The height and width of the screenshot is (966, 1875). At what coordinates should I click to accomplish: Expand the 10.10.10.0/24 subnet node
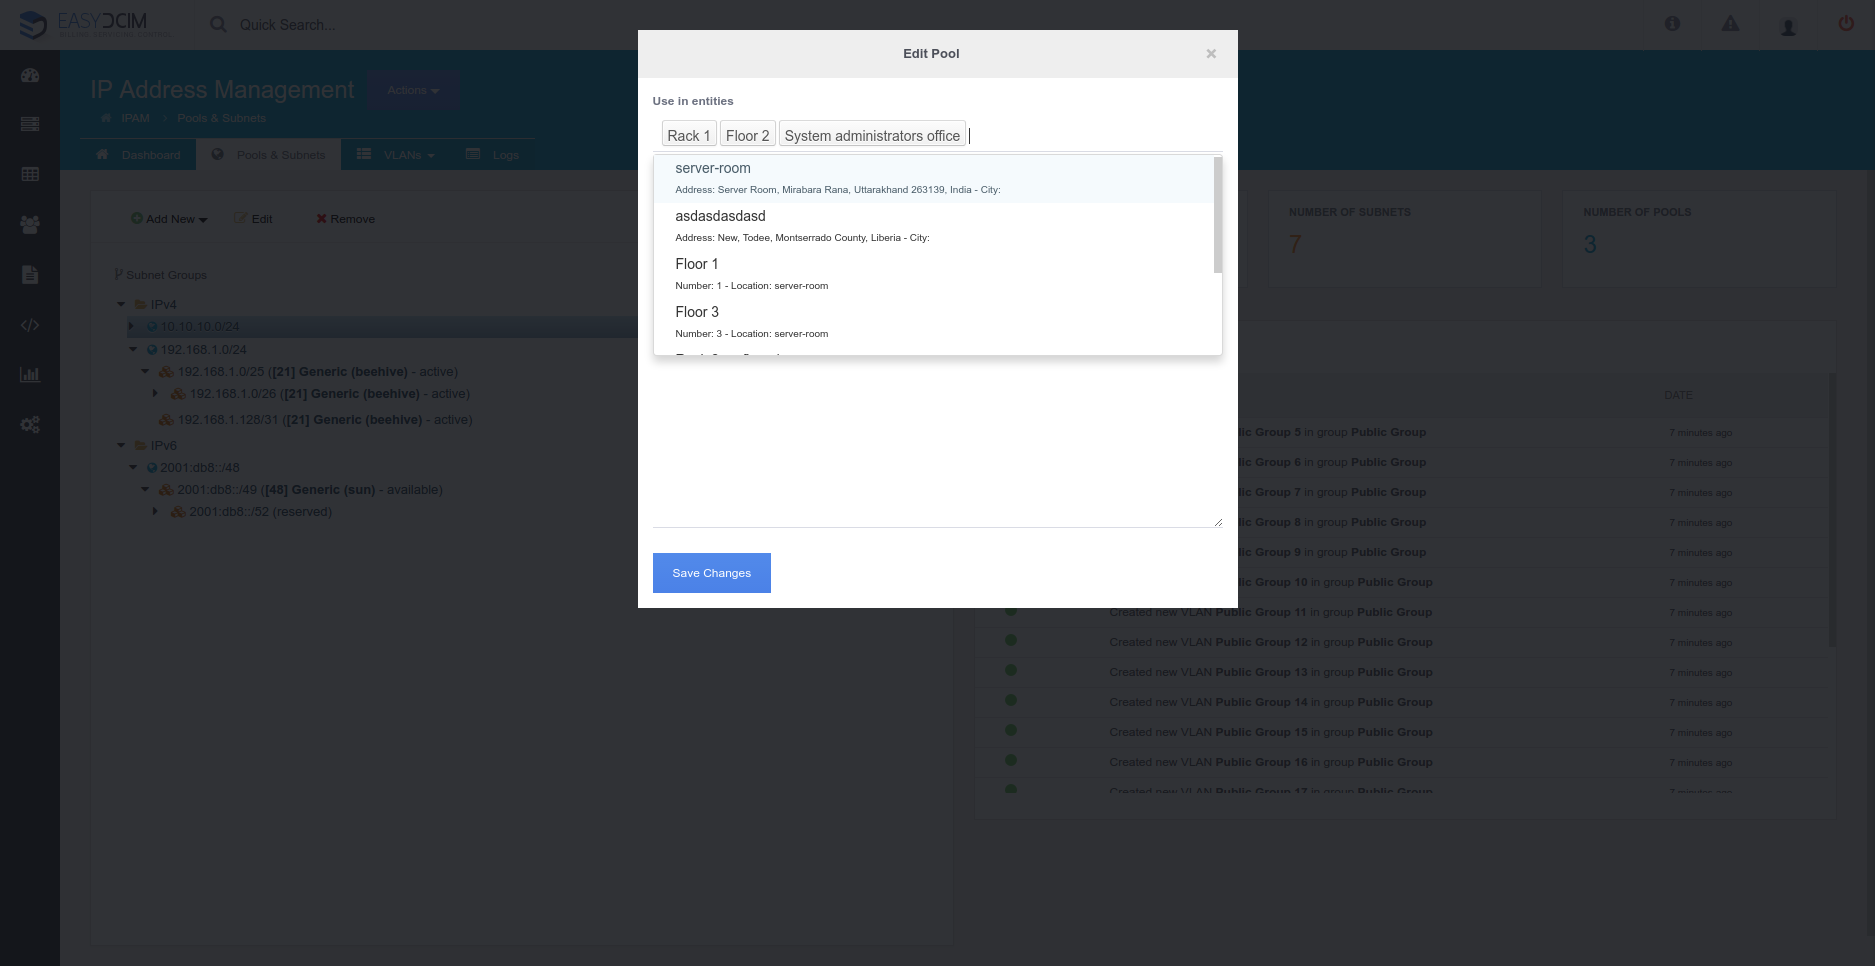(131, 326)
